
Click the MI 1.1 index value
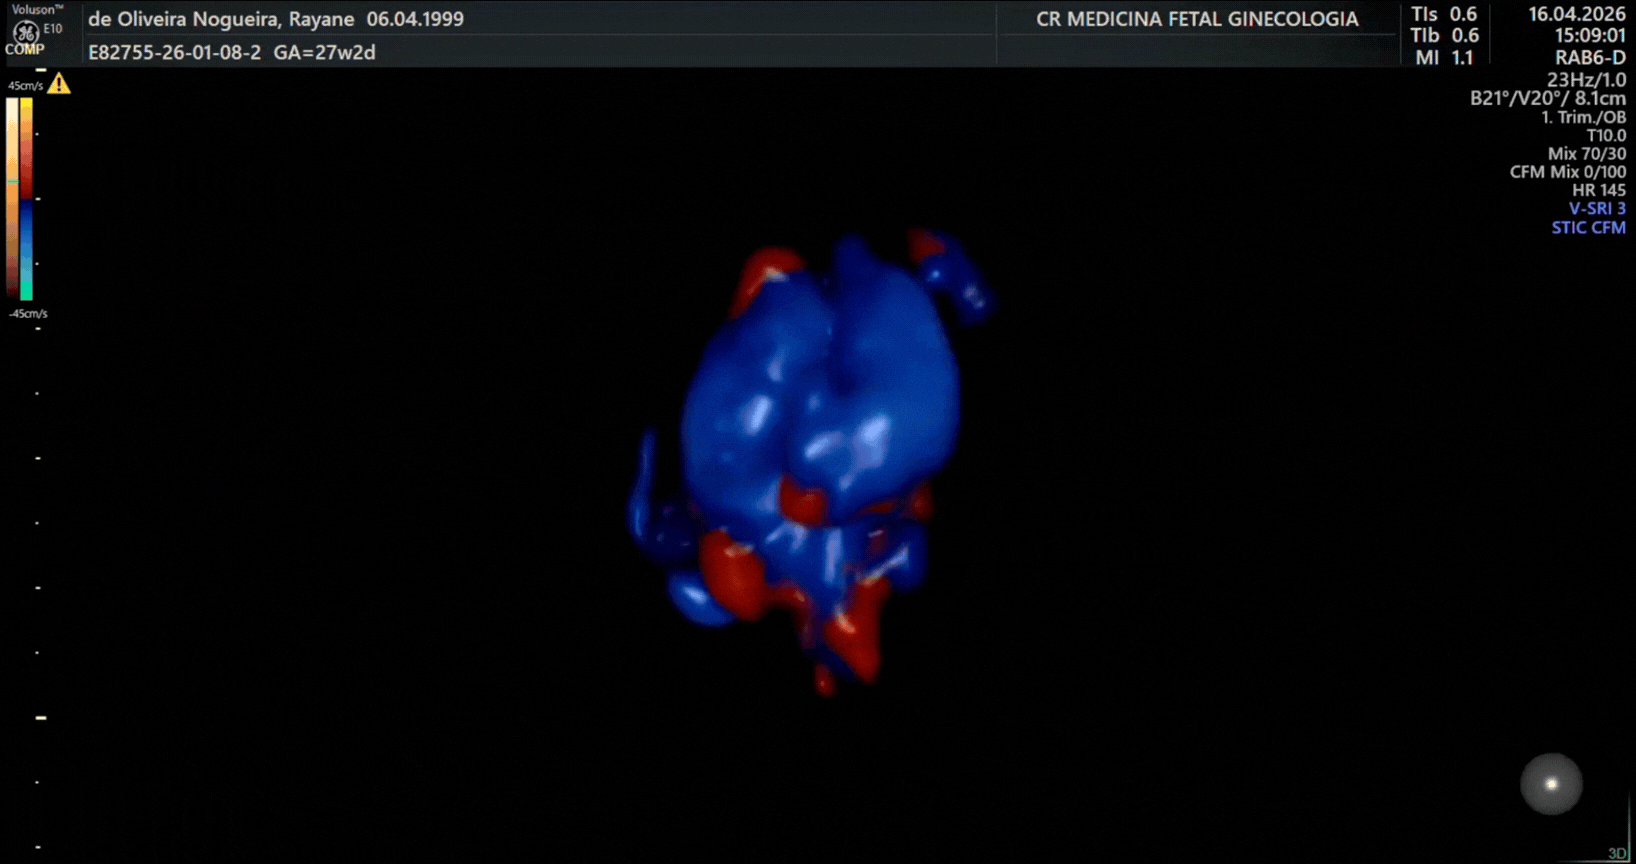(x=1444, y=58)
